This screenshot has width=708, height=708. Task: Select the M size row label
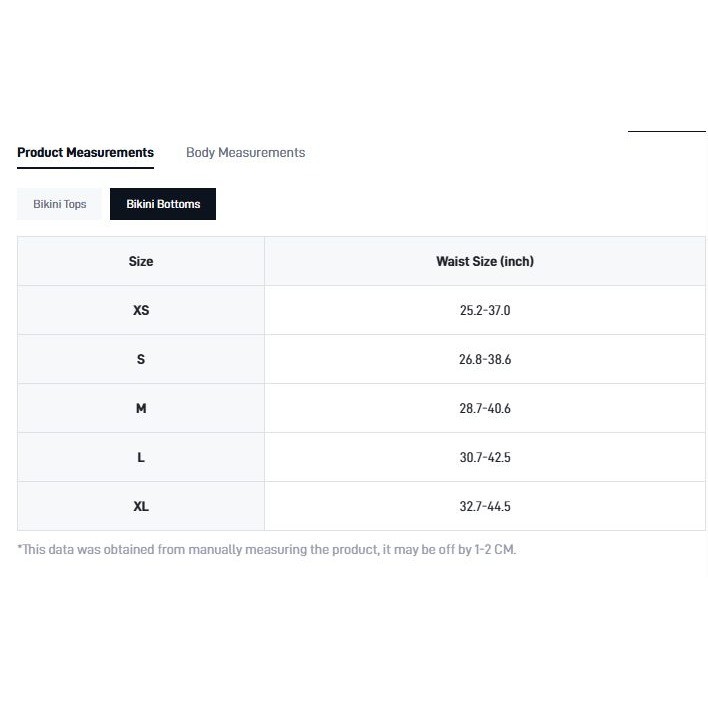coord(141,408)
